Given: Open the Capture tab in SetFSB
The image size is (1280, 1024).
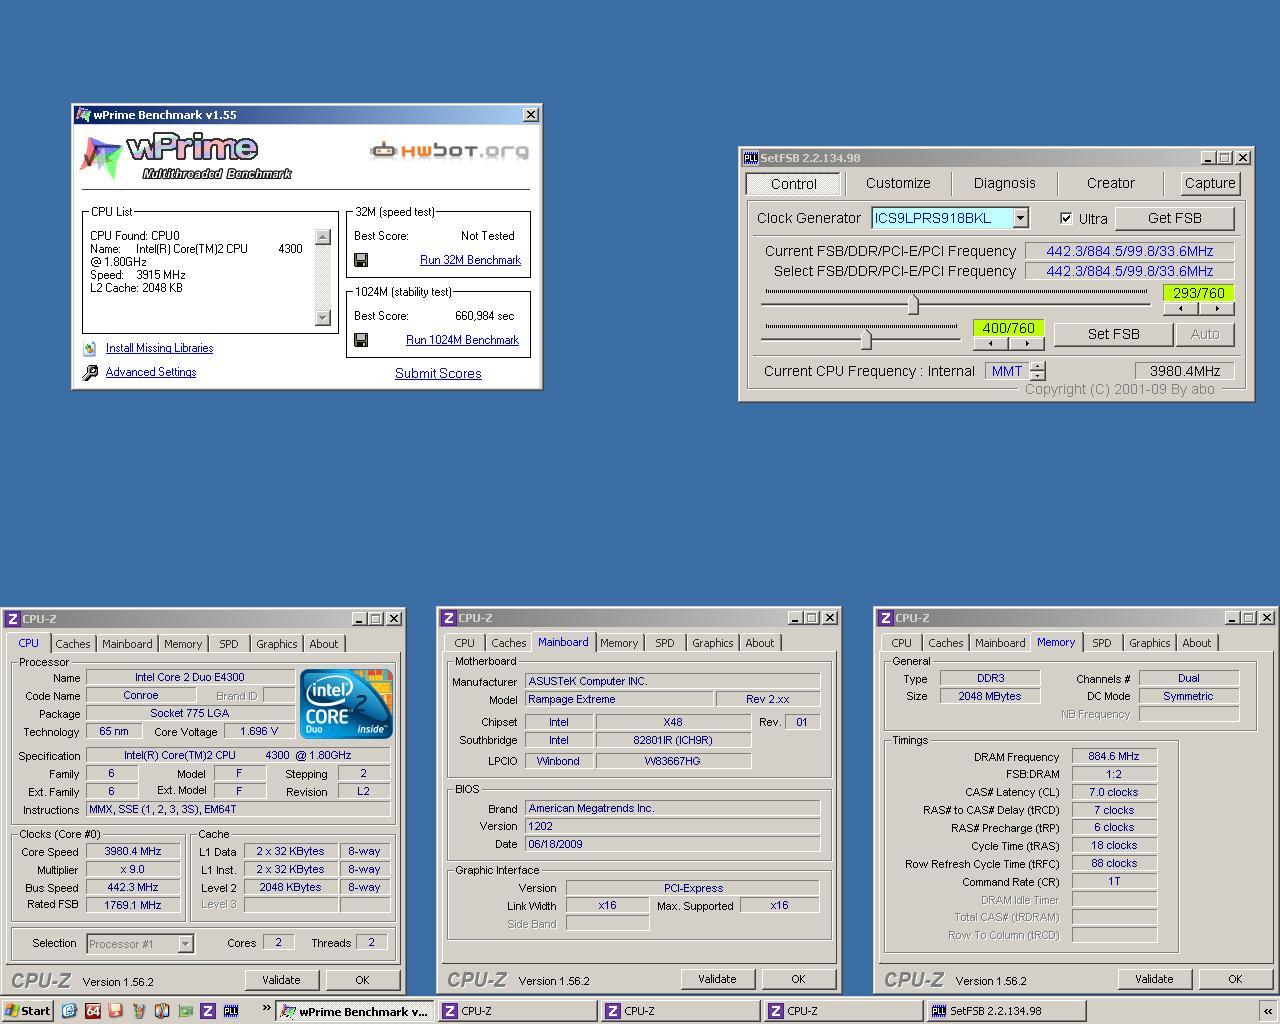Looking at the screenshot, I should point(1209,183).
